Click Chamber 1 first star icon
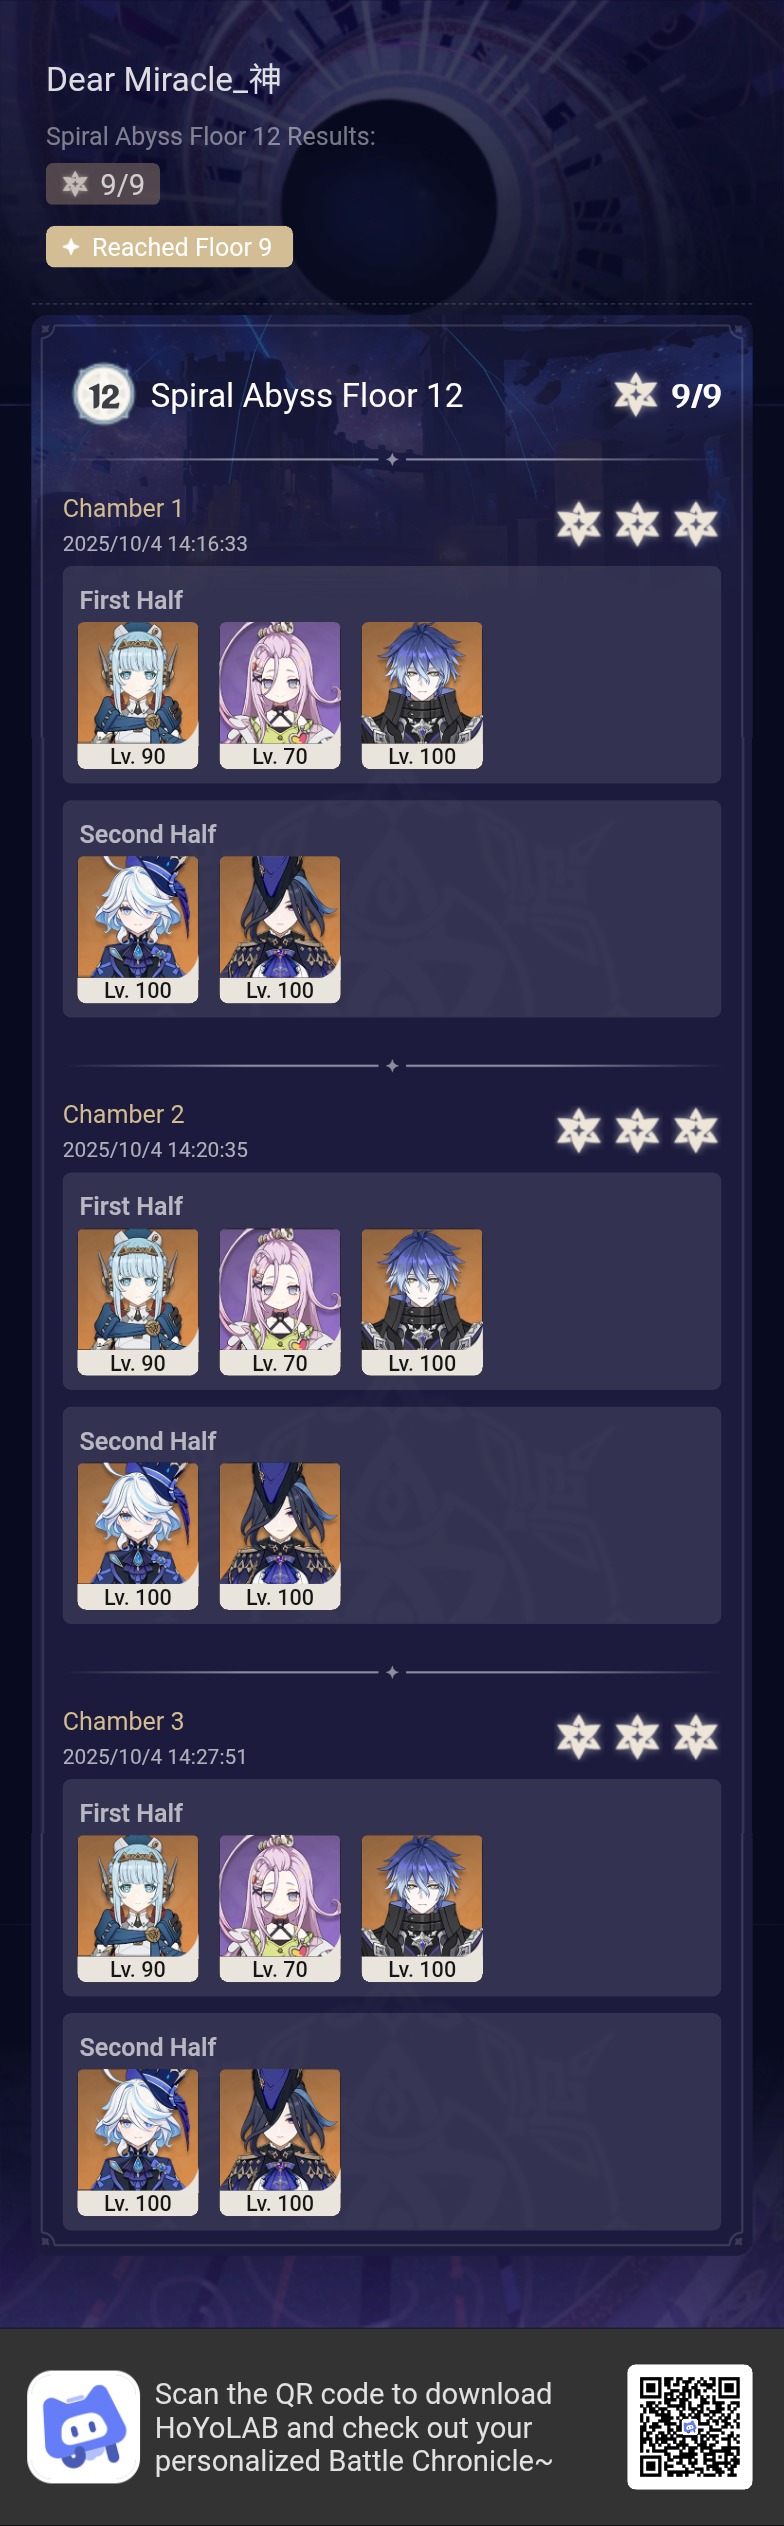The width and height of the screenshot is (784, 2526). click(x=579, y=524)
